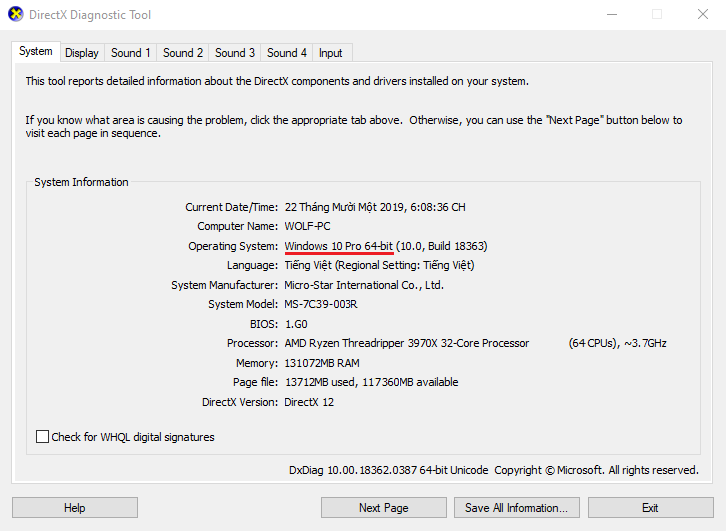Click the underlined Windows 10 Pro 64-bit text
This screenshot has width=726, height=531.
pyautogui.click(x=338, y=246)
